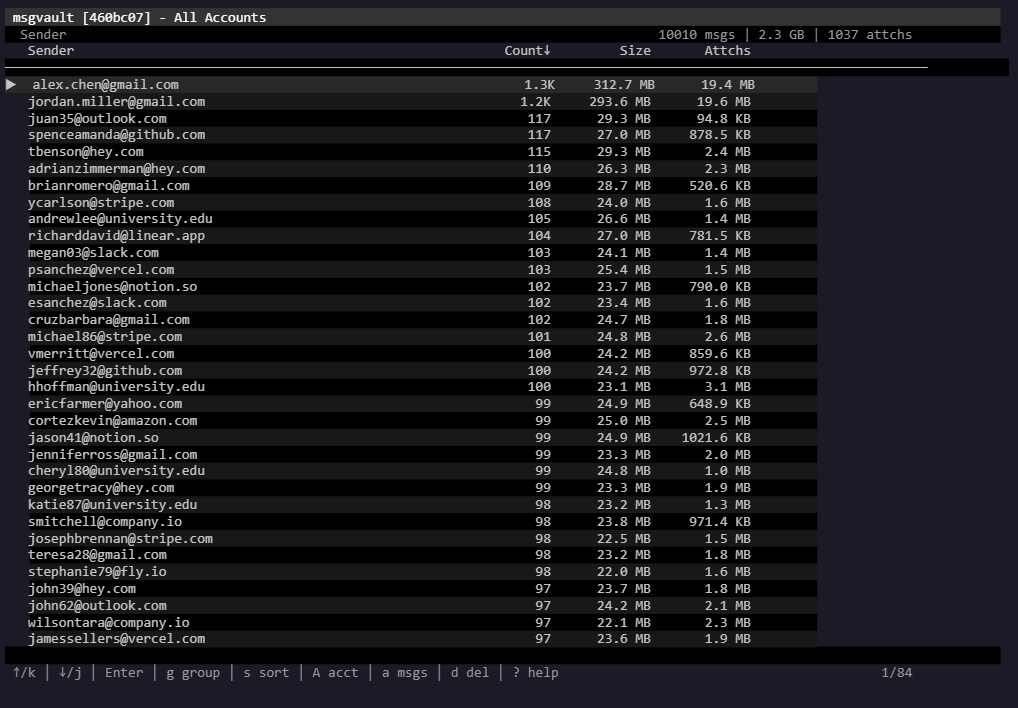This screenshot has width=1018, height=708.
Task: Click the ↑/k navigation hint
Action: tap(24, 673)
